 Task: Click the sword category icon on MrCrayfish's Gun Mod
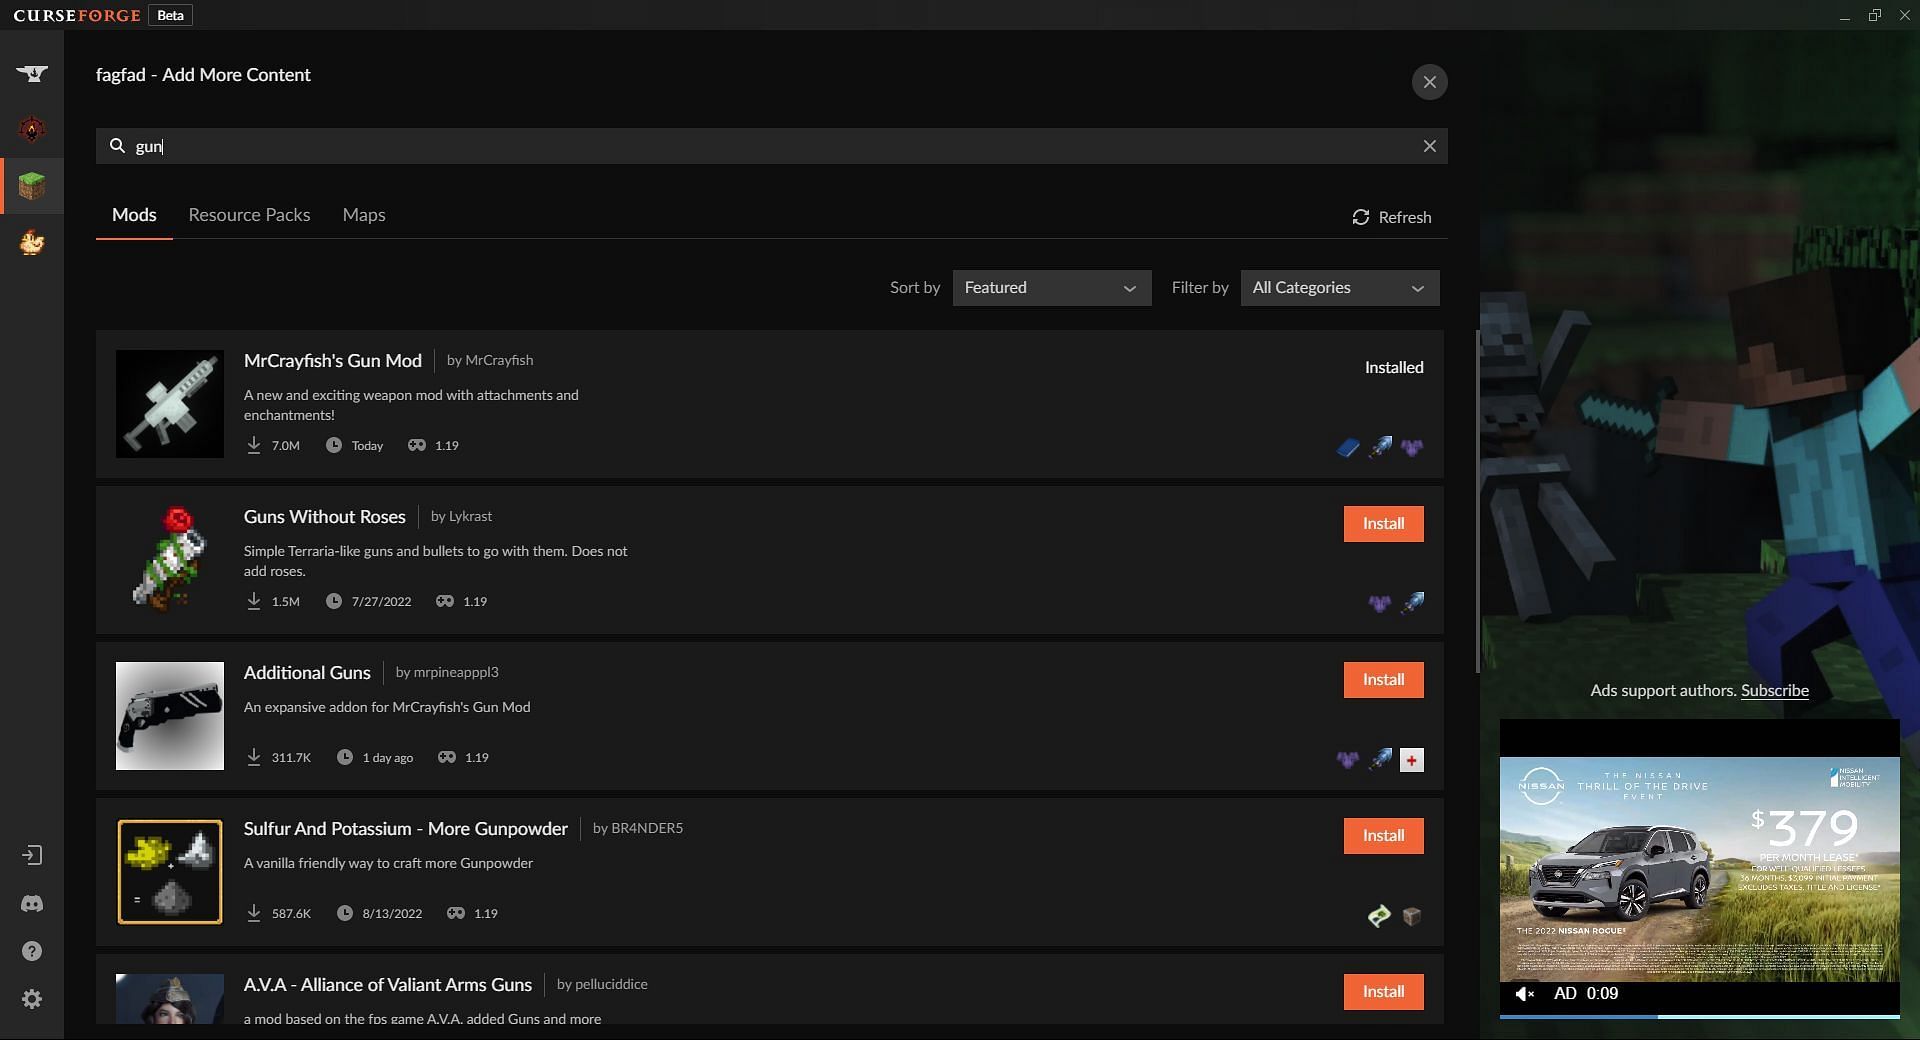click(x=1380, y=447)
